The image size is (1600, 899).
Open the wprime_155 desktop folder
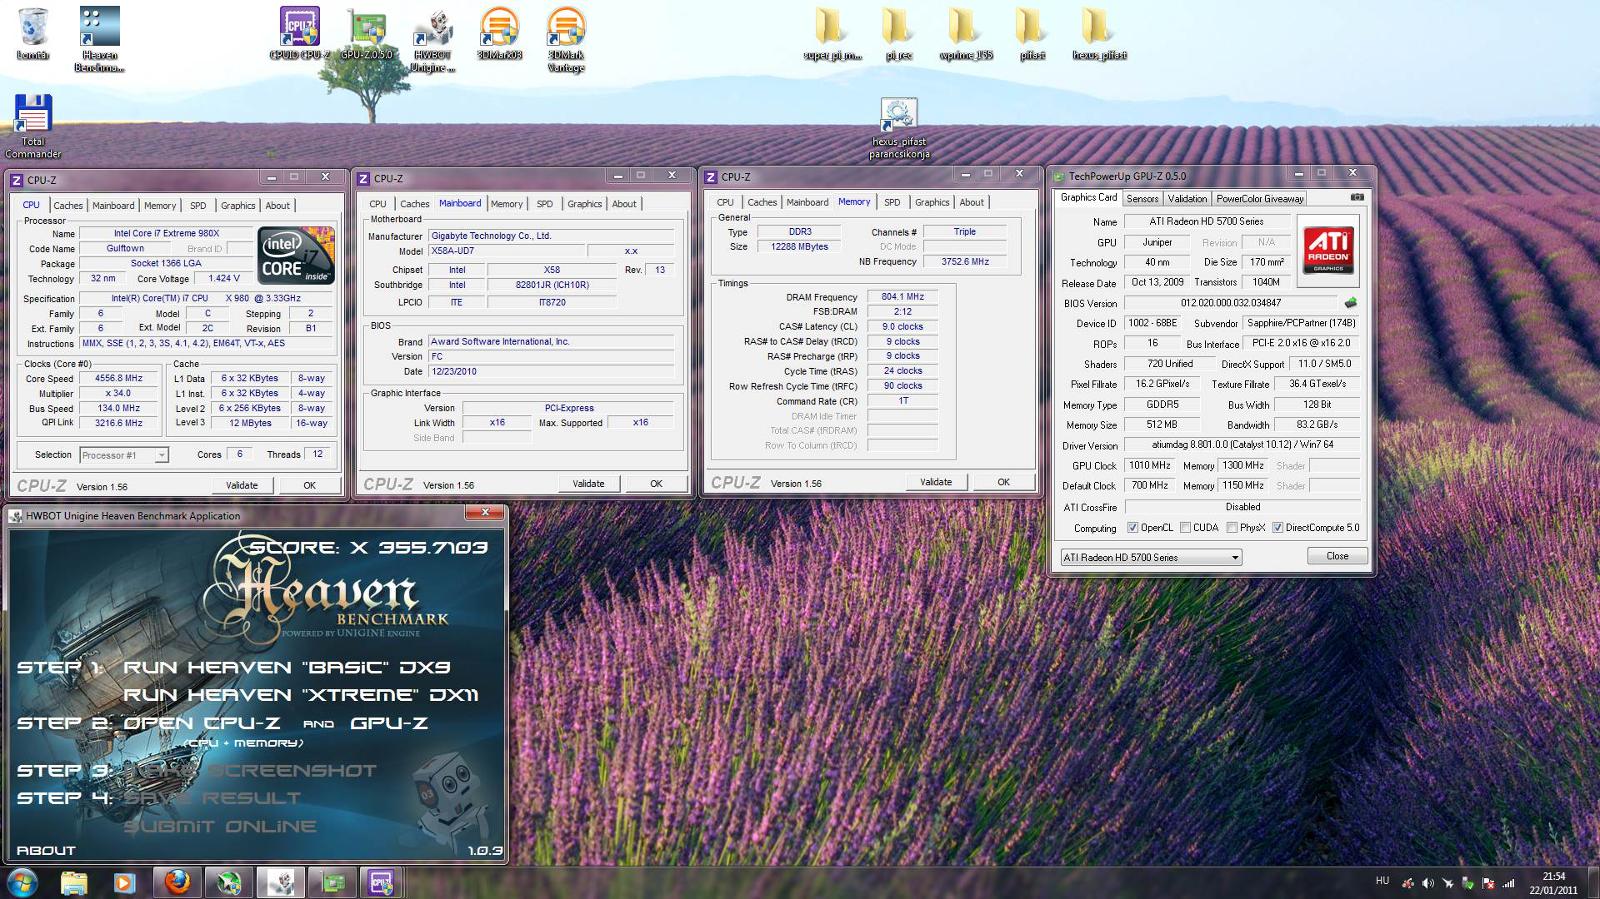pyautogui.click(x=965, y=33)
